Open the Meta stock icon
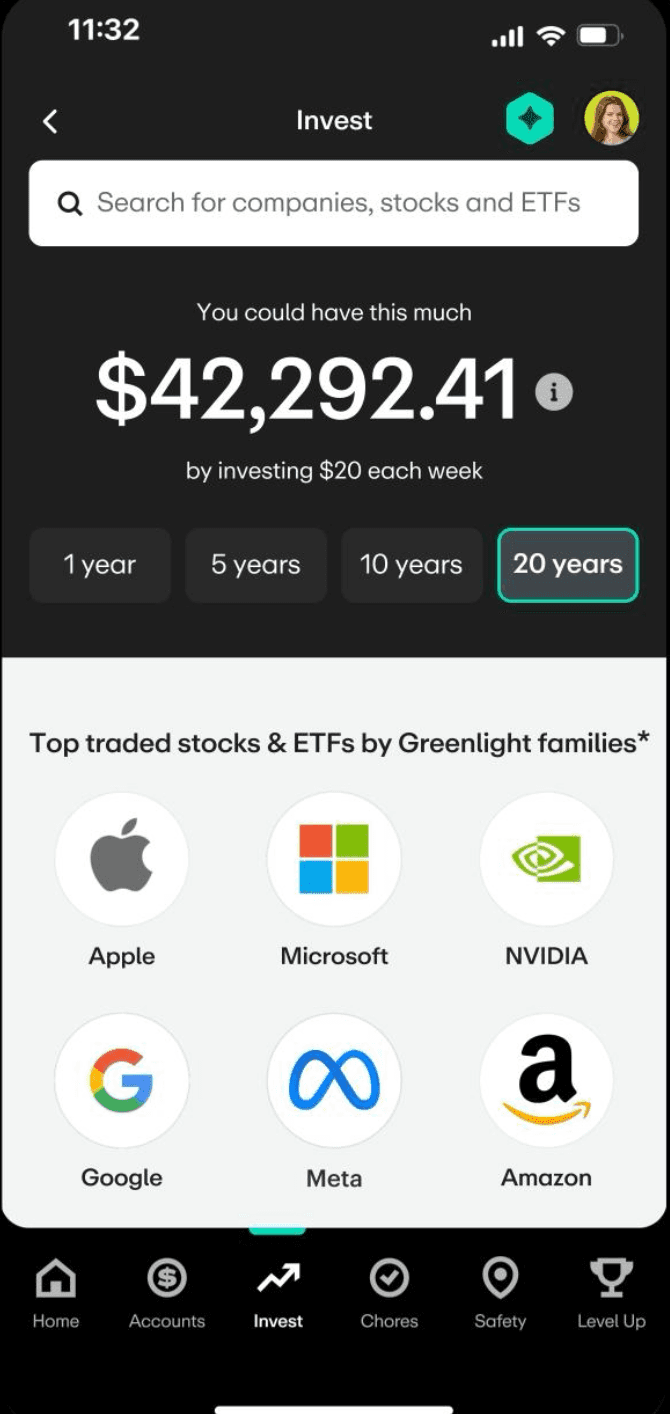This screenshot has height=1414, width=670. 334,1081
